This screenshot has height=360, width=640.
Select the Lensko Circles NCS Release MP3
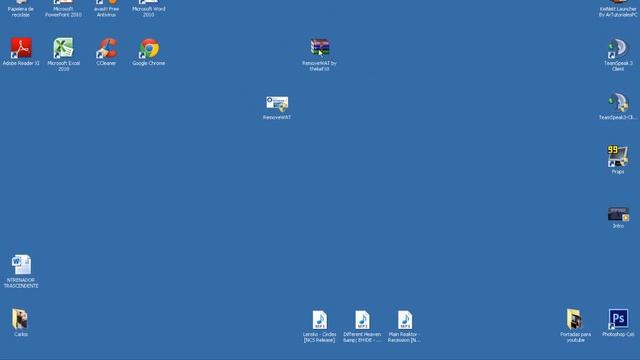[x=320, y=320]
